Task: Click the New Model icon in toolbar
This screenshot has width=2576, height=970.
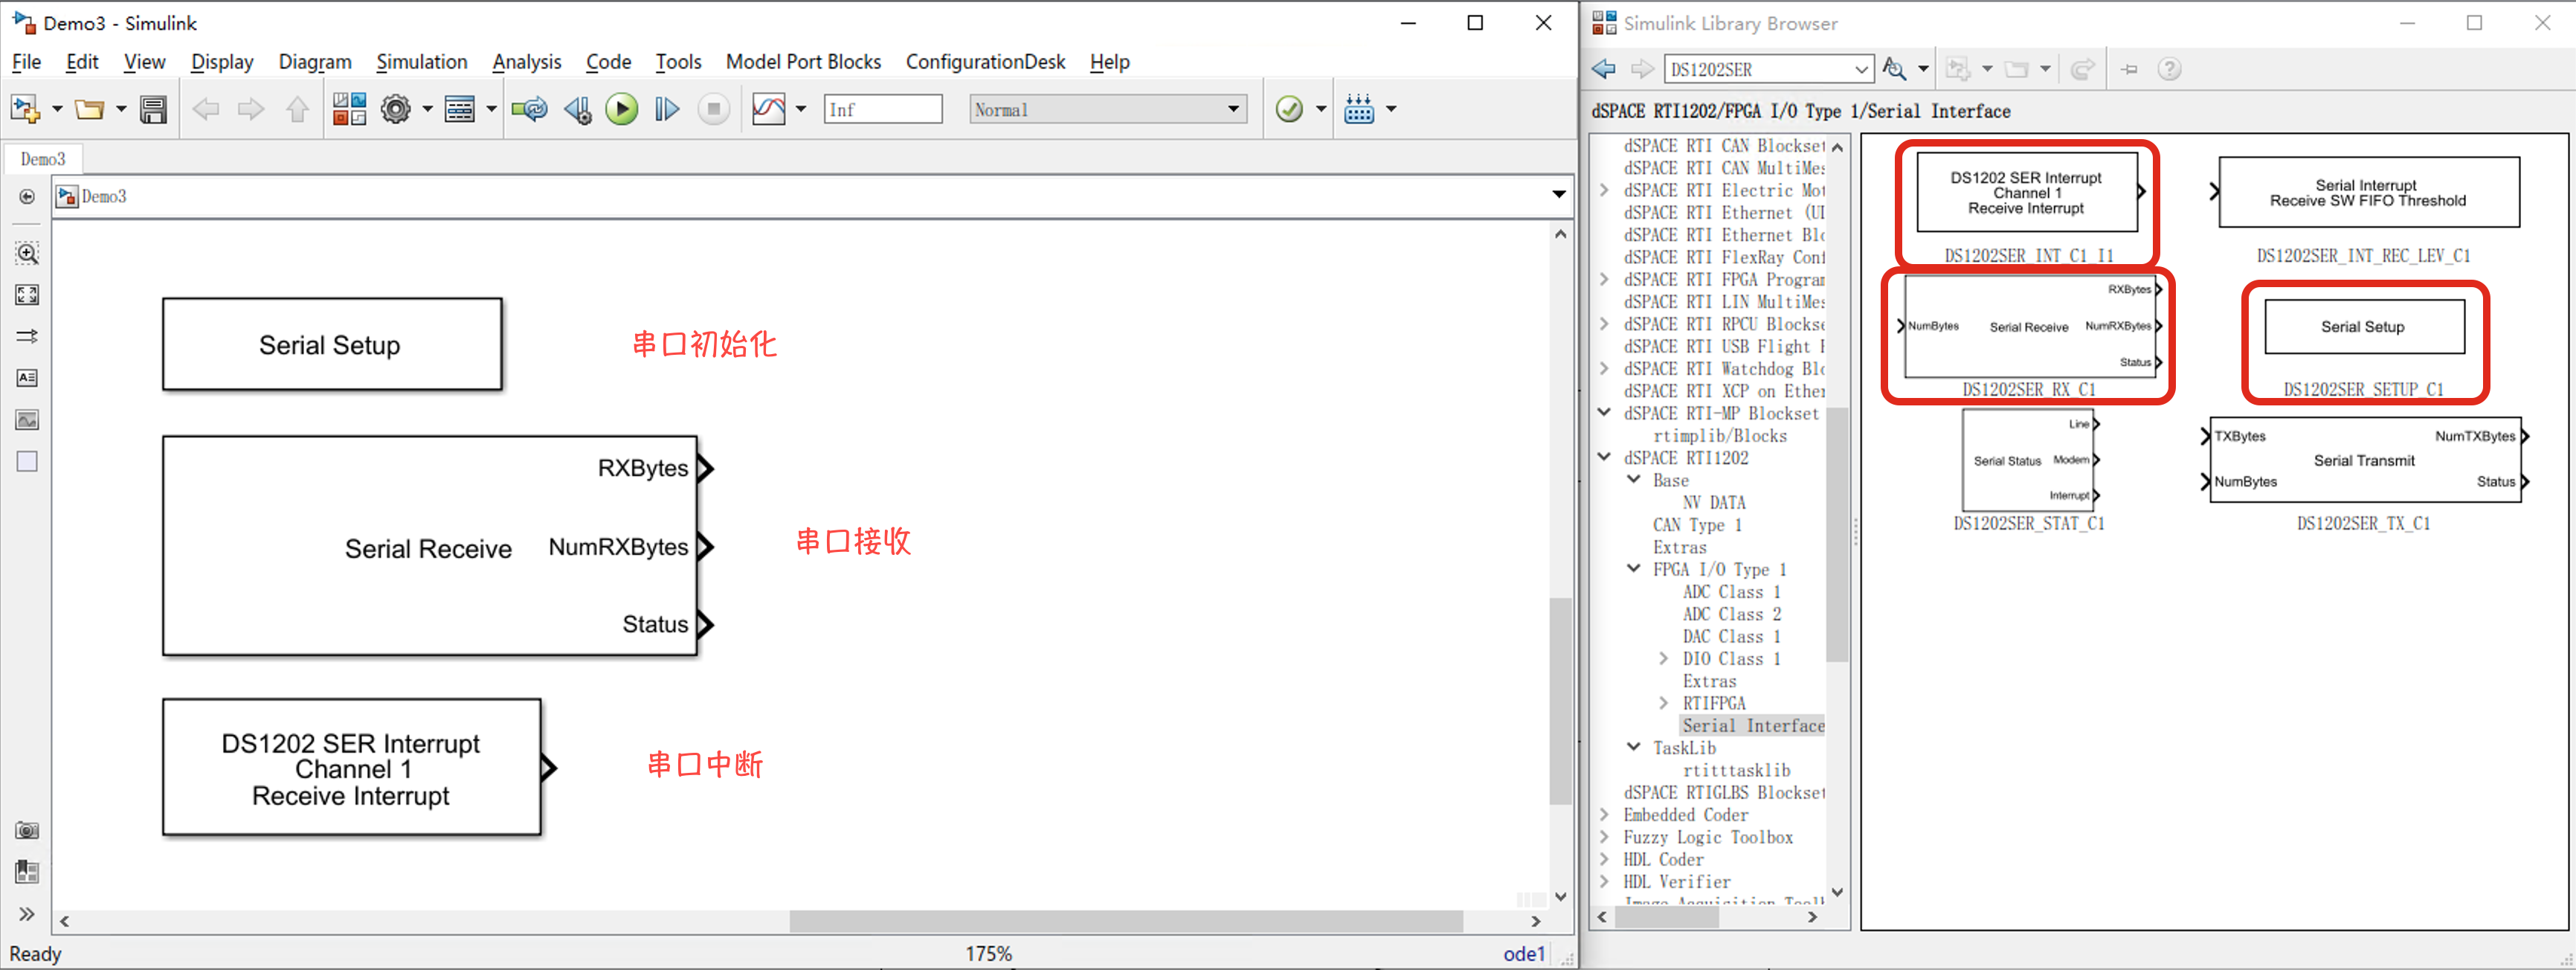Action: pyautogui.click(x=24, y=109)
